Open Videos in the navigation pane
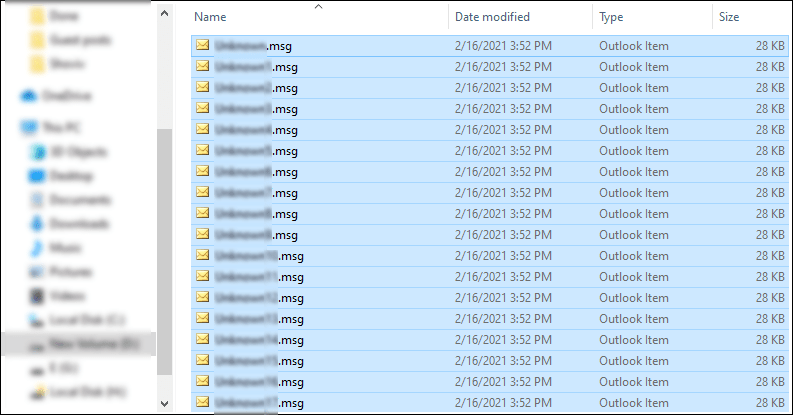 [x=57, y=296]
